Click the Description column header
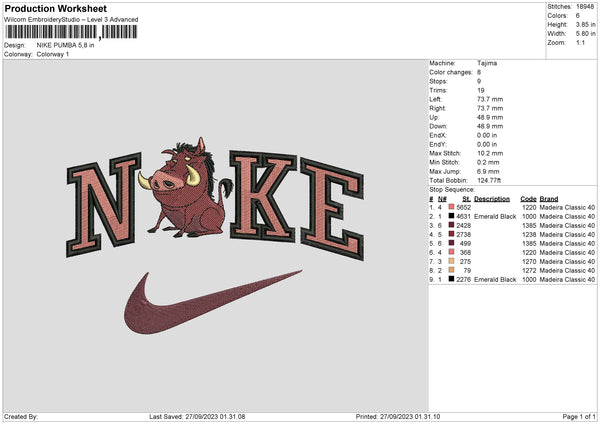 point(492,199)
